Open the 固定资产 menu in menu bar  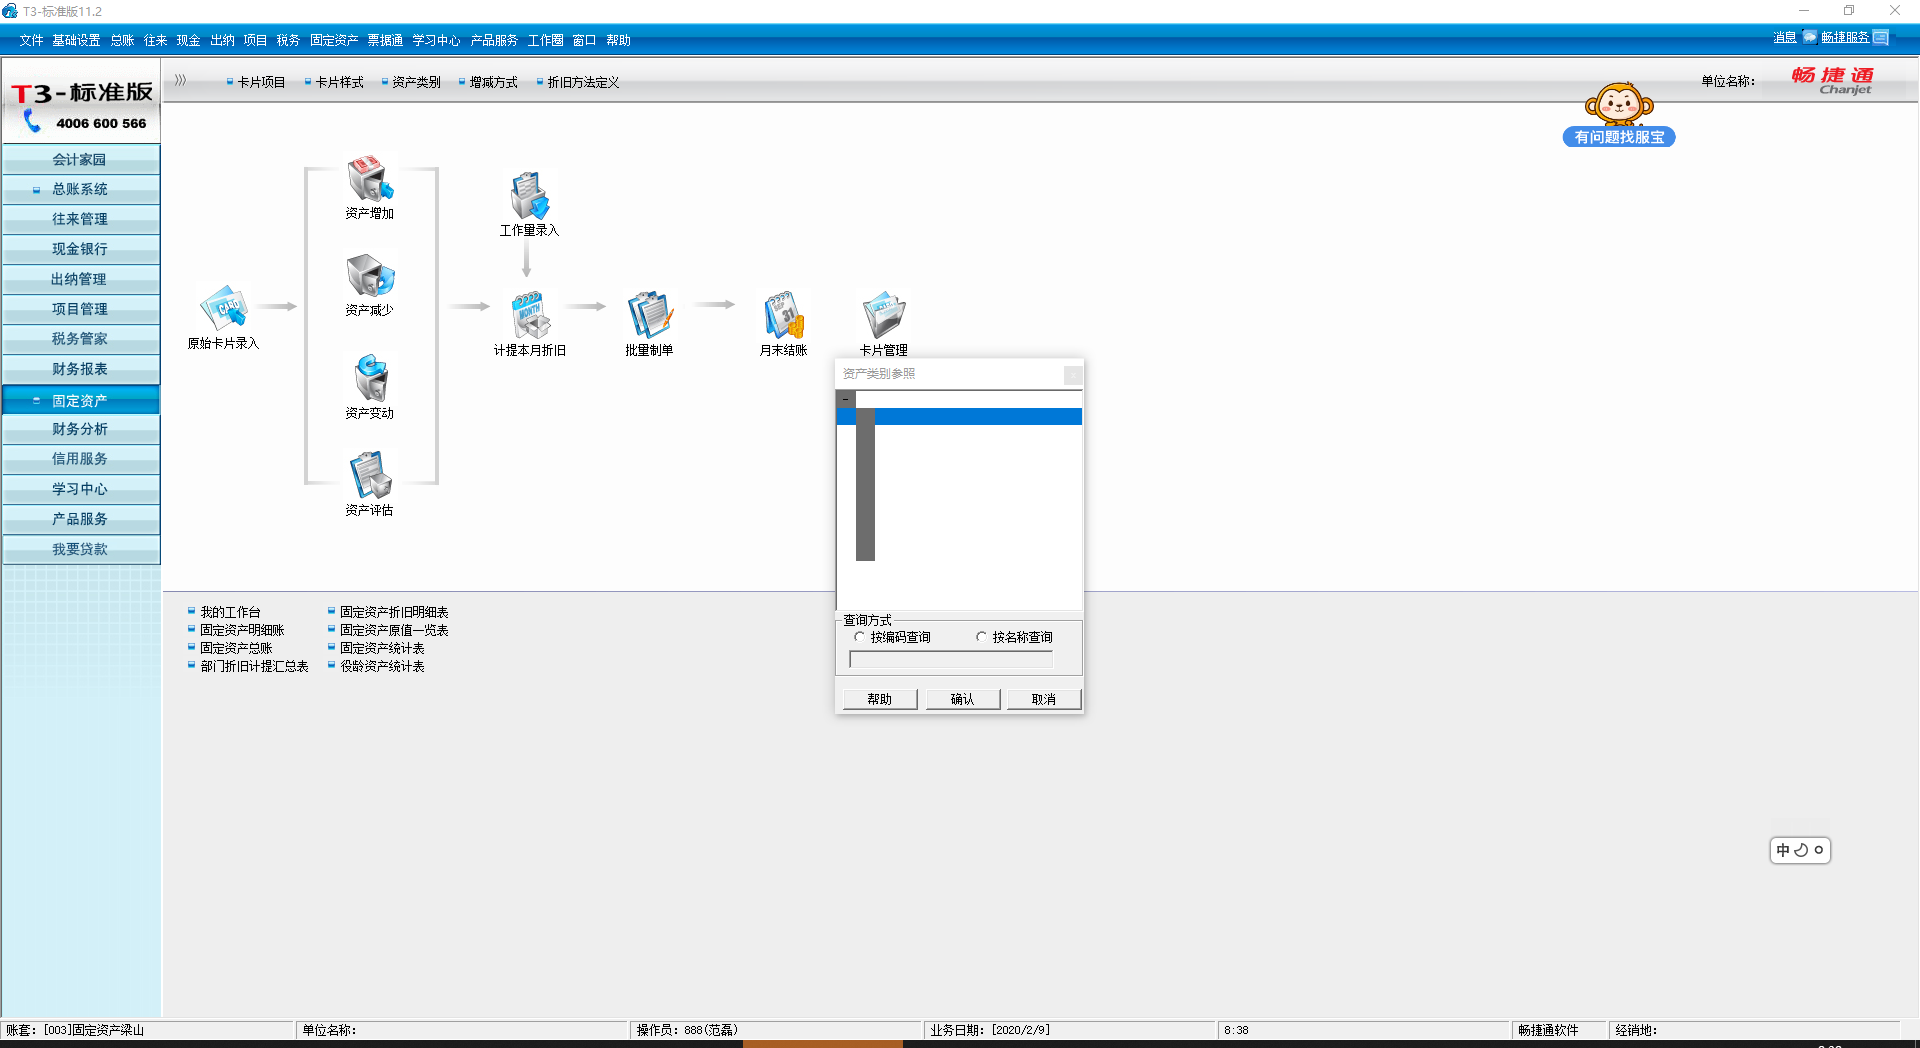click(334, 40)
